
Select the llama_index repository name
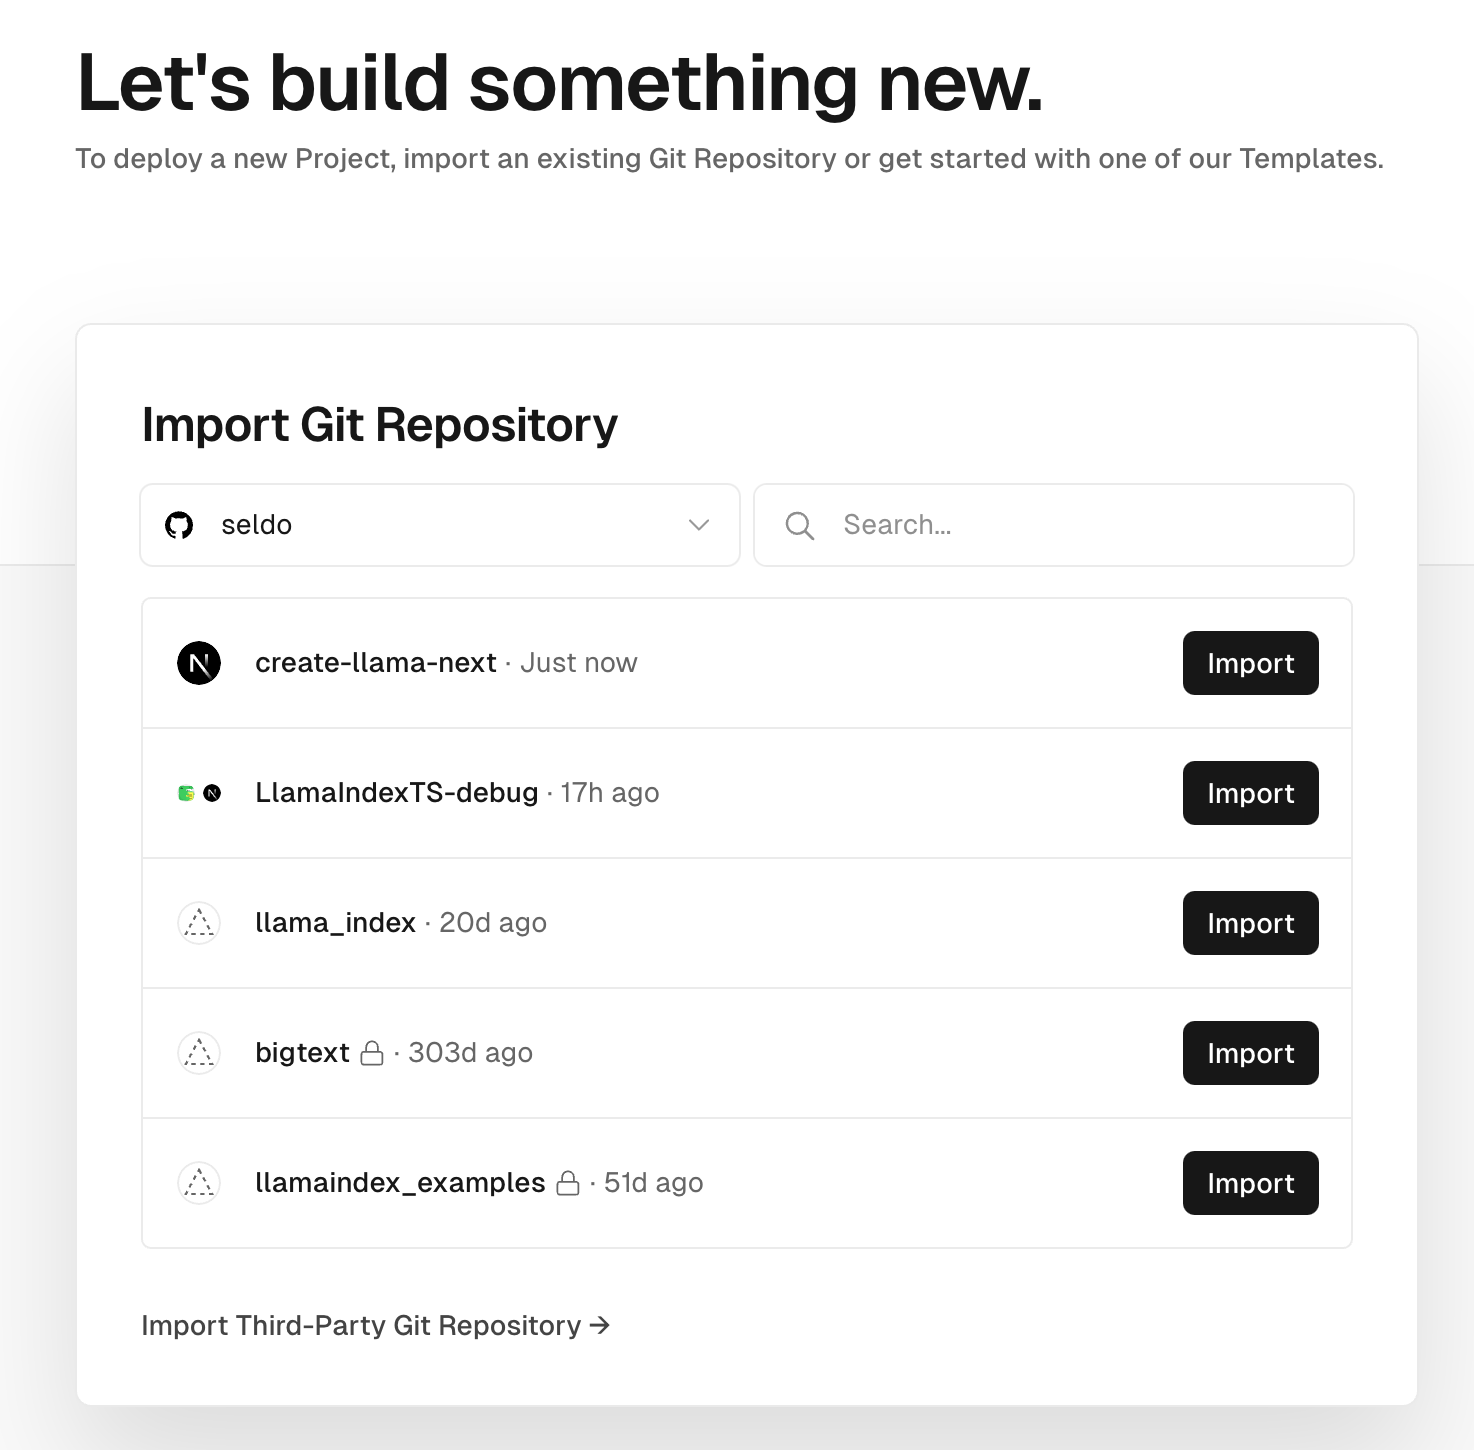[335, 923]
